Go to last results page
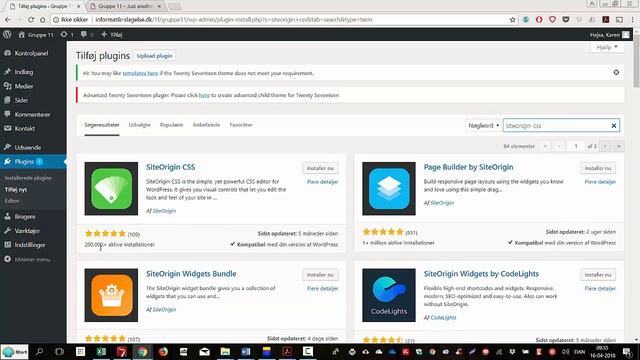640x360 pixels. 618,146
